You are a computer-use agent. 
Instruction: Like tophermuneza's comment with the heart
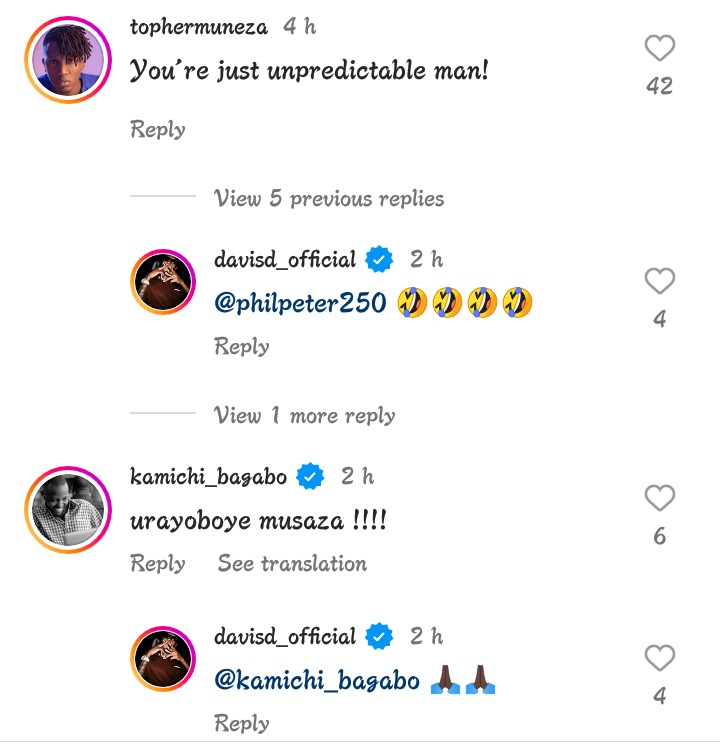[659, 48]
